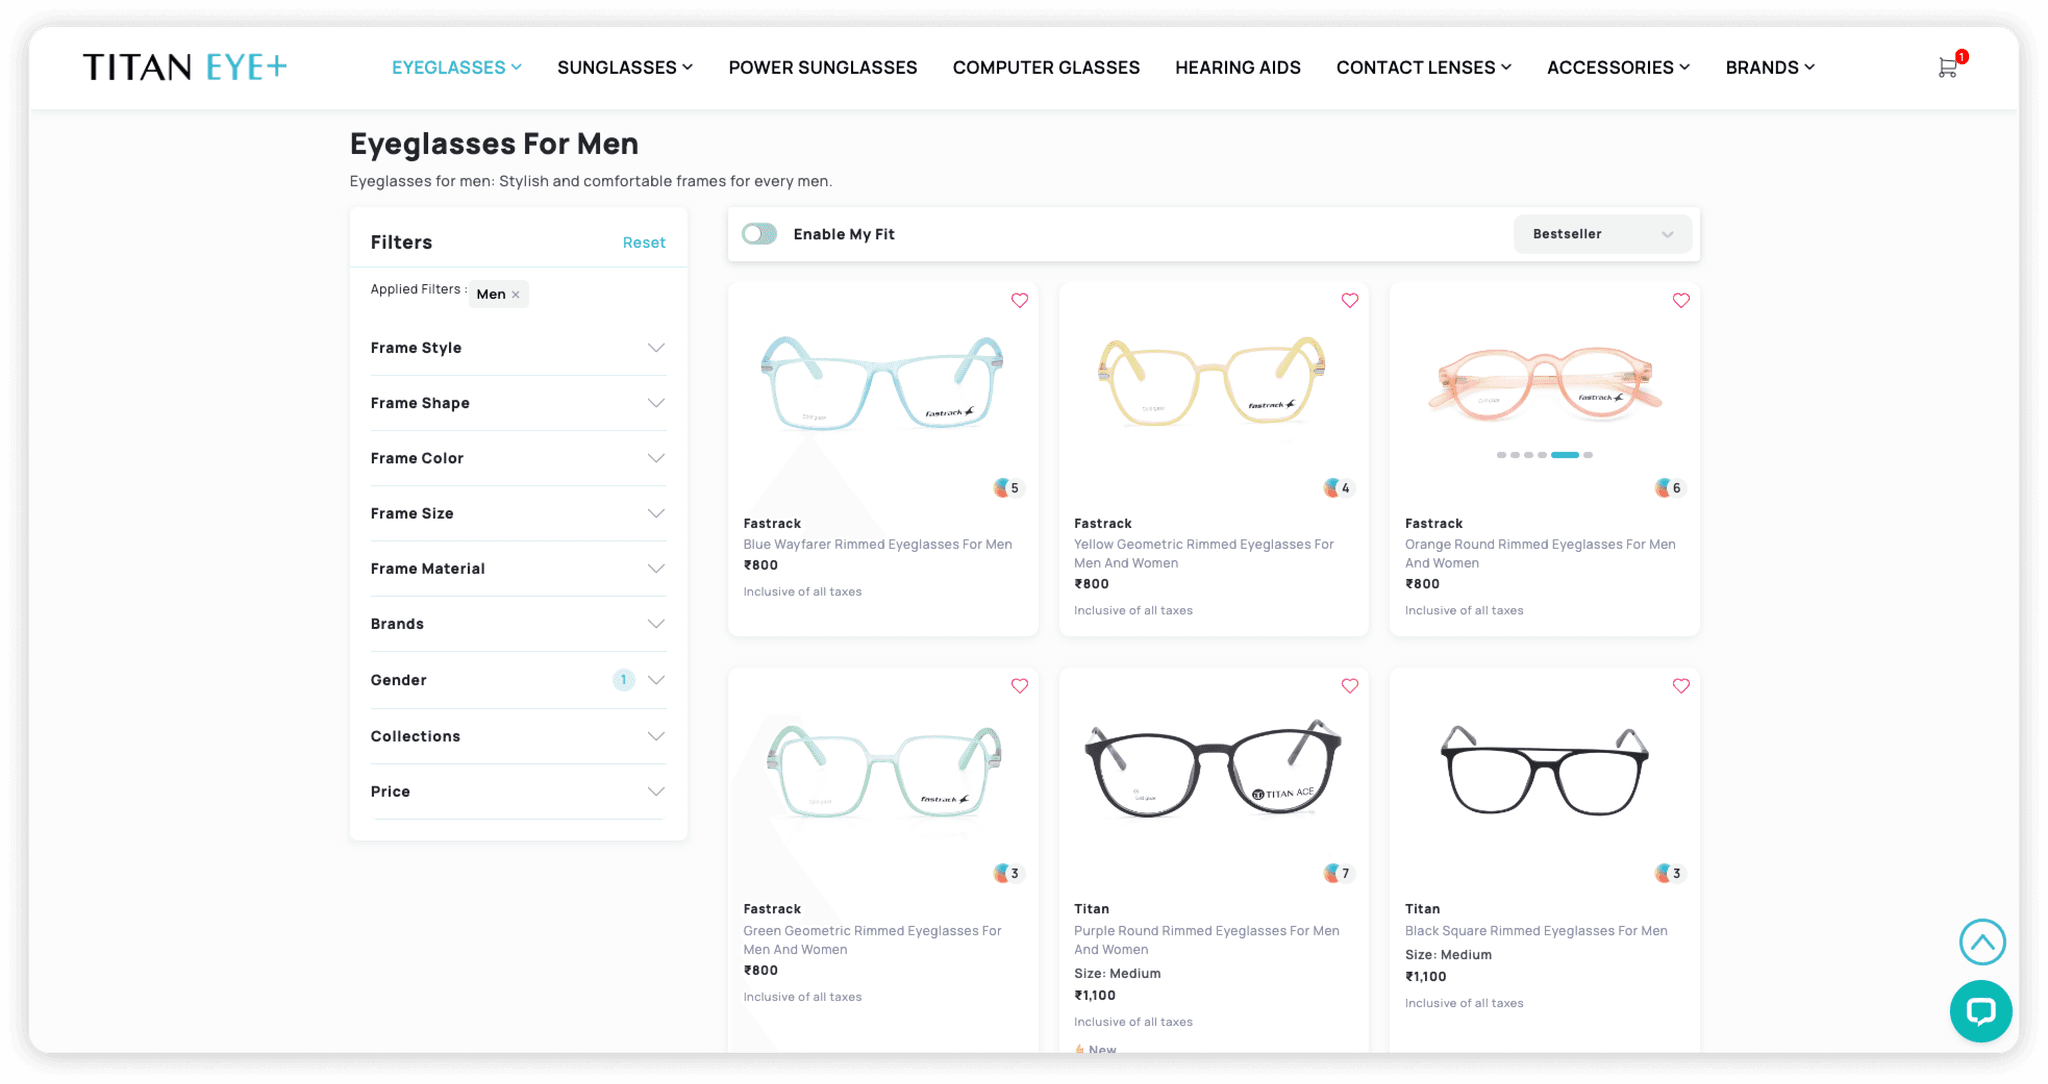The image size is (2048, 1084).
Task: Expand the Frame Material filter
Action: pyautogui.click(x=518, y=568)
